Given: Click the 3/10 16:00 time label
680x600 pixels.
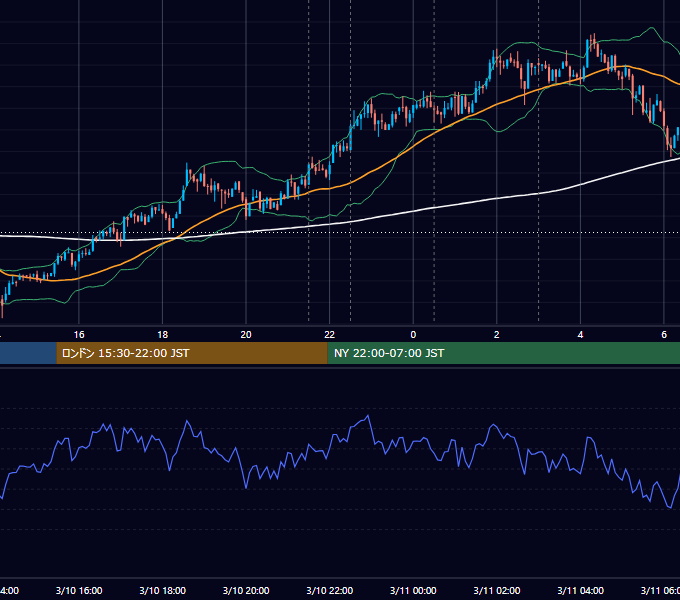Looking at the screenshot, I should tap(79, 590).
